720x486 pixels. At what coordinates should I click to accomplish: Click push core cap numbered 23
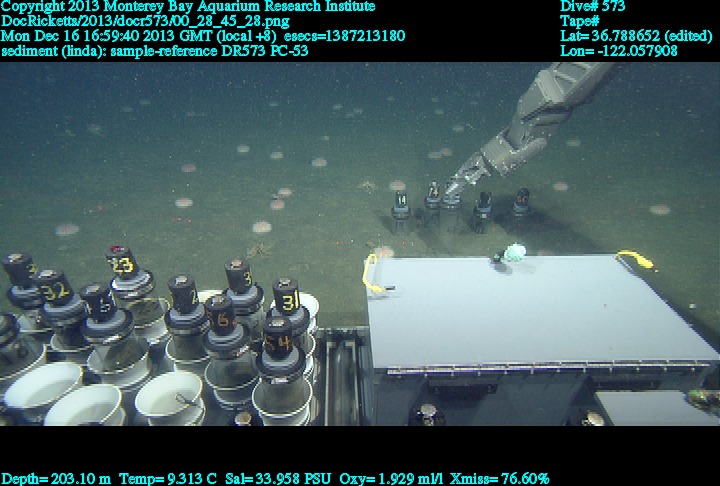122,262
